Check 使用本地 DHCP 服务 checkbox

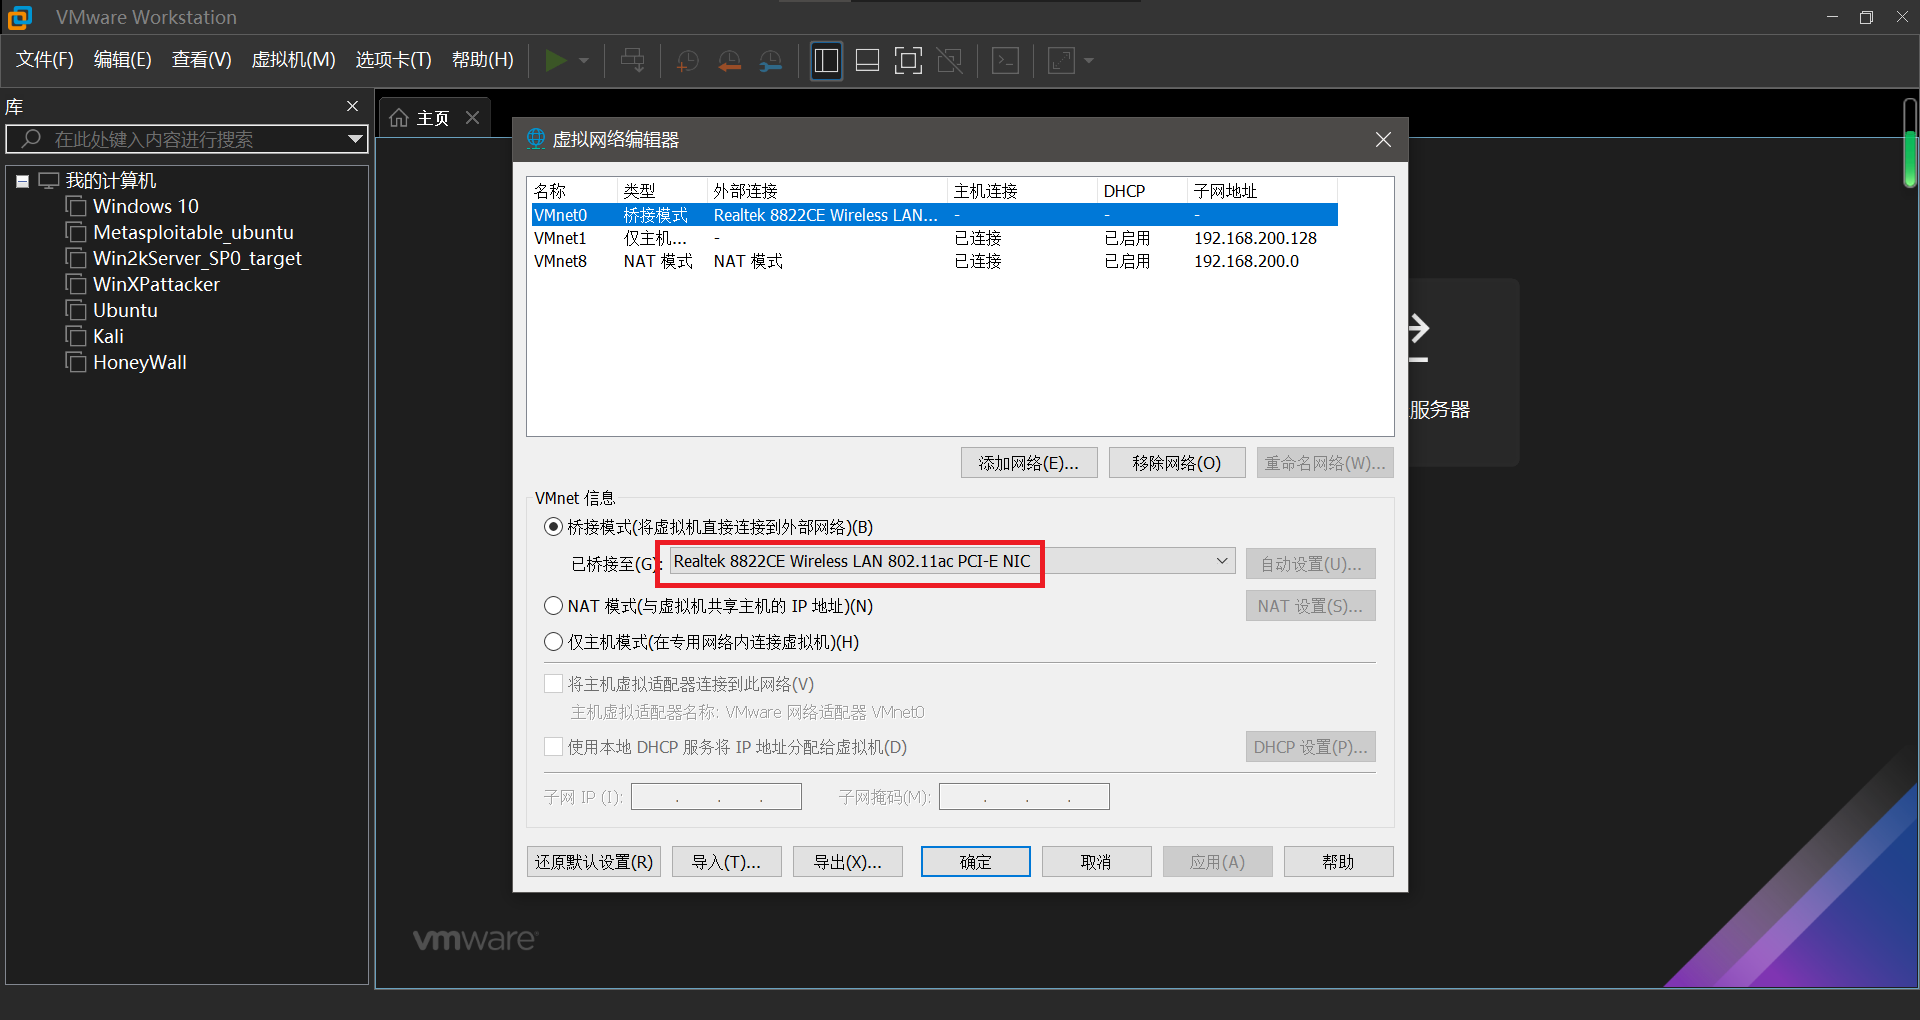553,747
